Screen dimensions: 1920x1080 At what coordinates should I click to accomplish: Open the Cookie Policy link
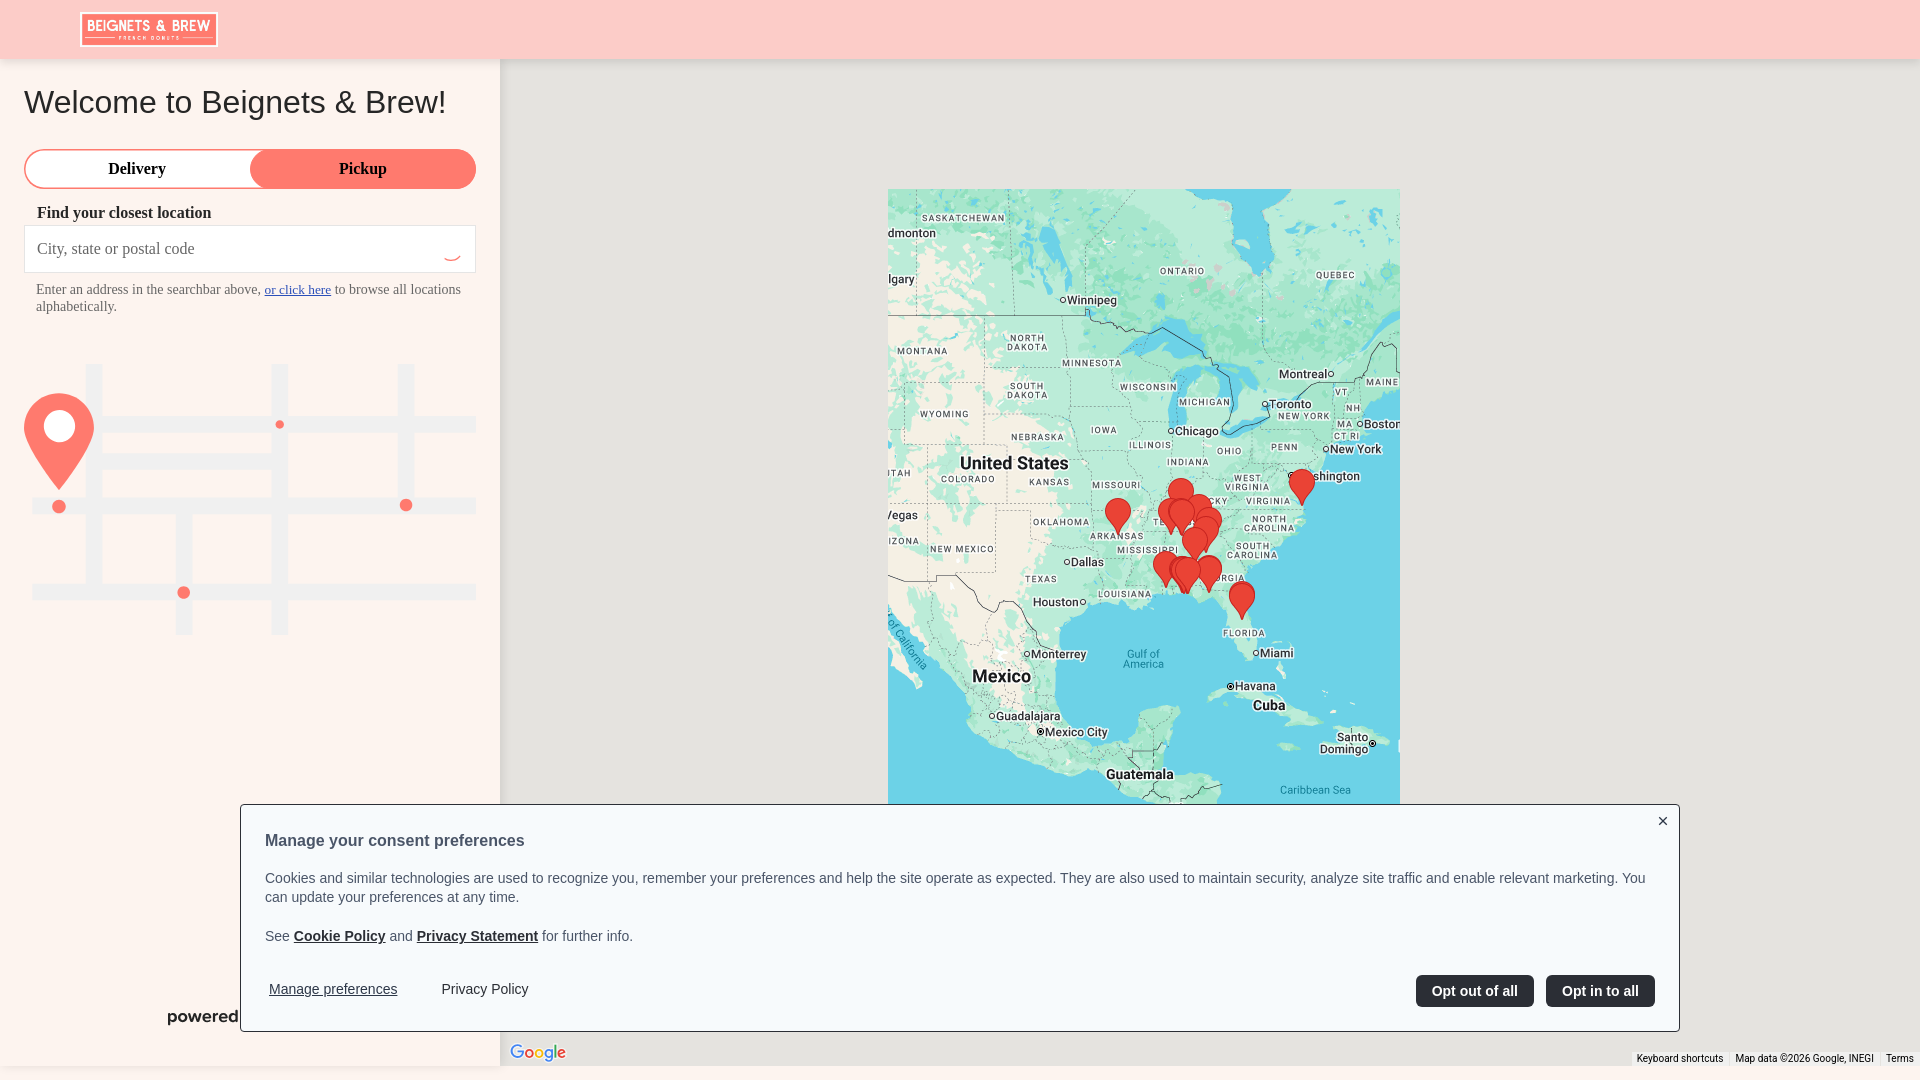[339, 936]
